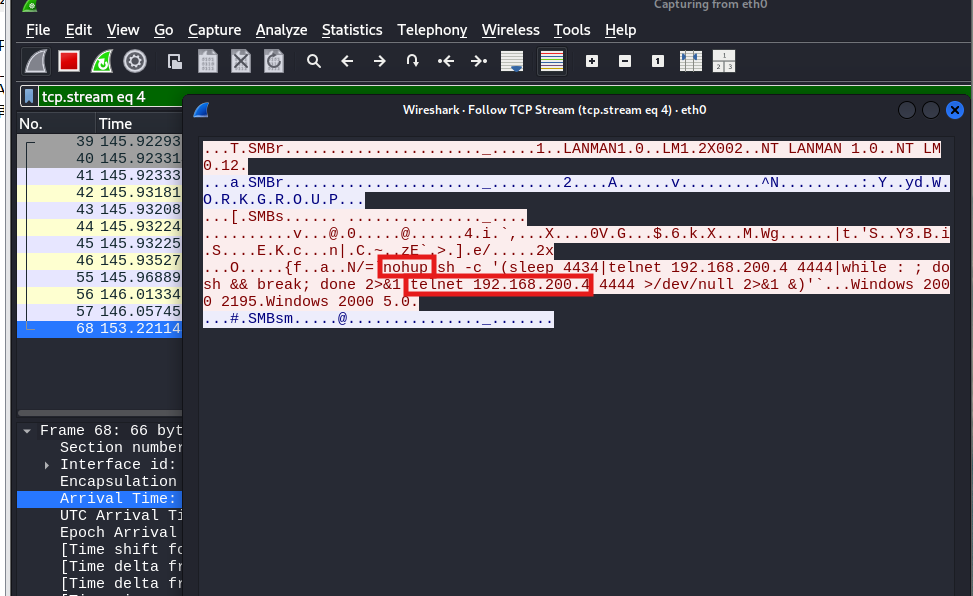Jump to the first packet icon
This screenshot has width=973, height=596.
[x=446, y=61]
